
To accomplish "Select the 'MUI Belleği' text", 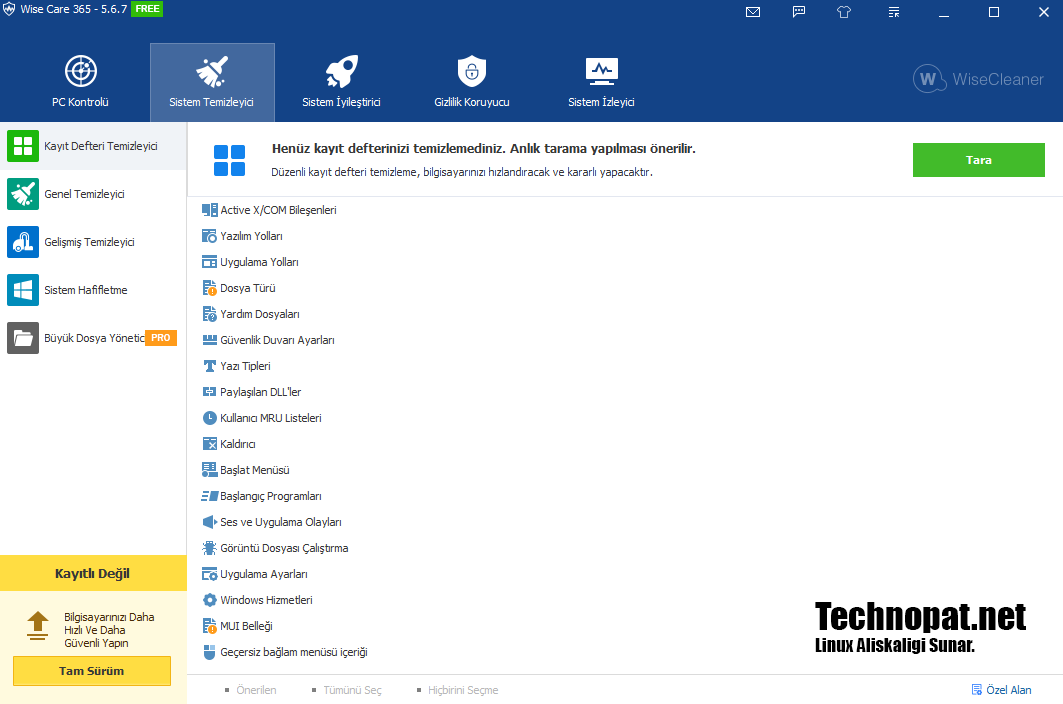I will [247, 626].
